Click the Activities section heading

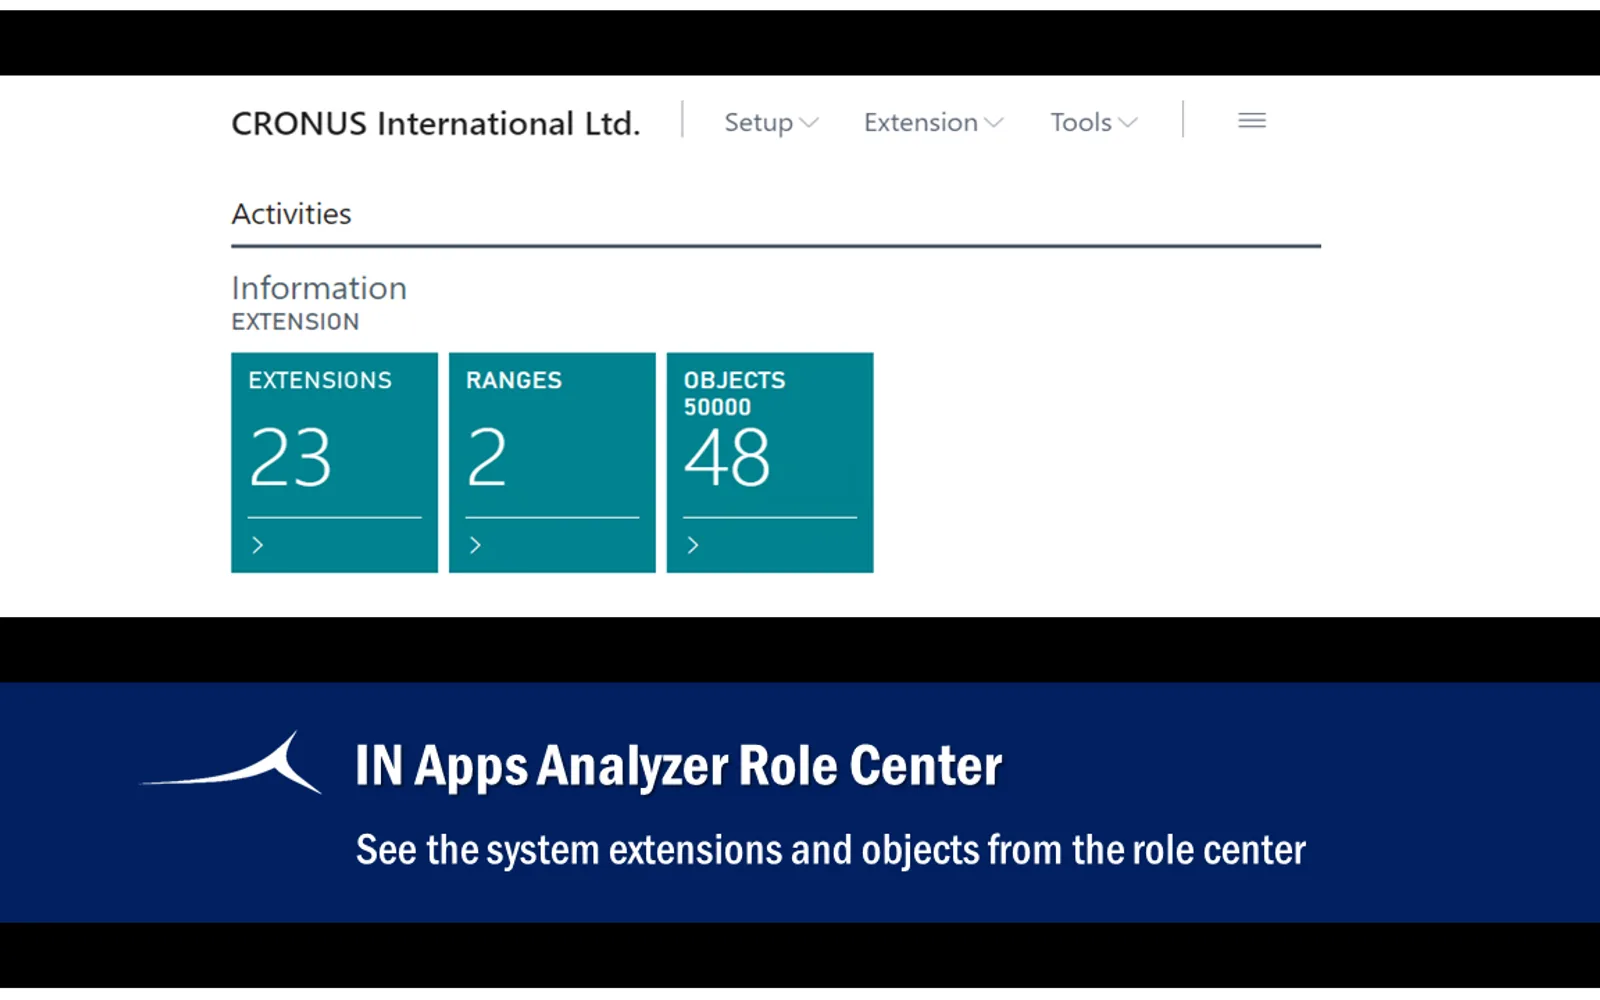291,214
